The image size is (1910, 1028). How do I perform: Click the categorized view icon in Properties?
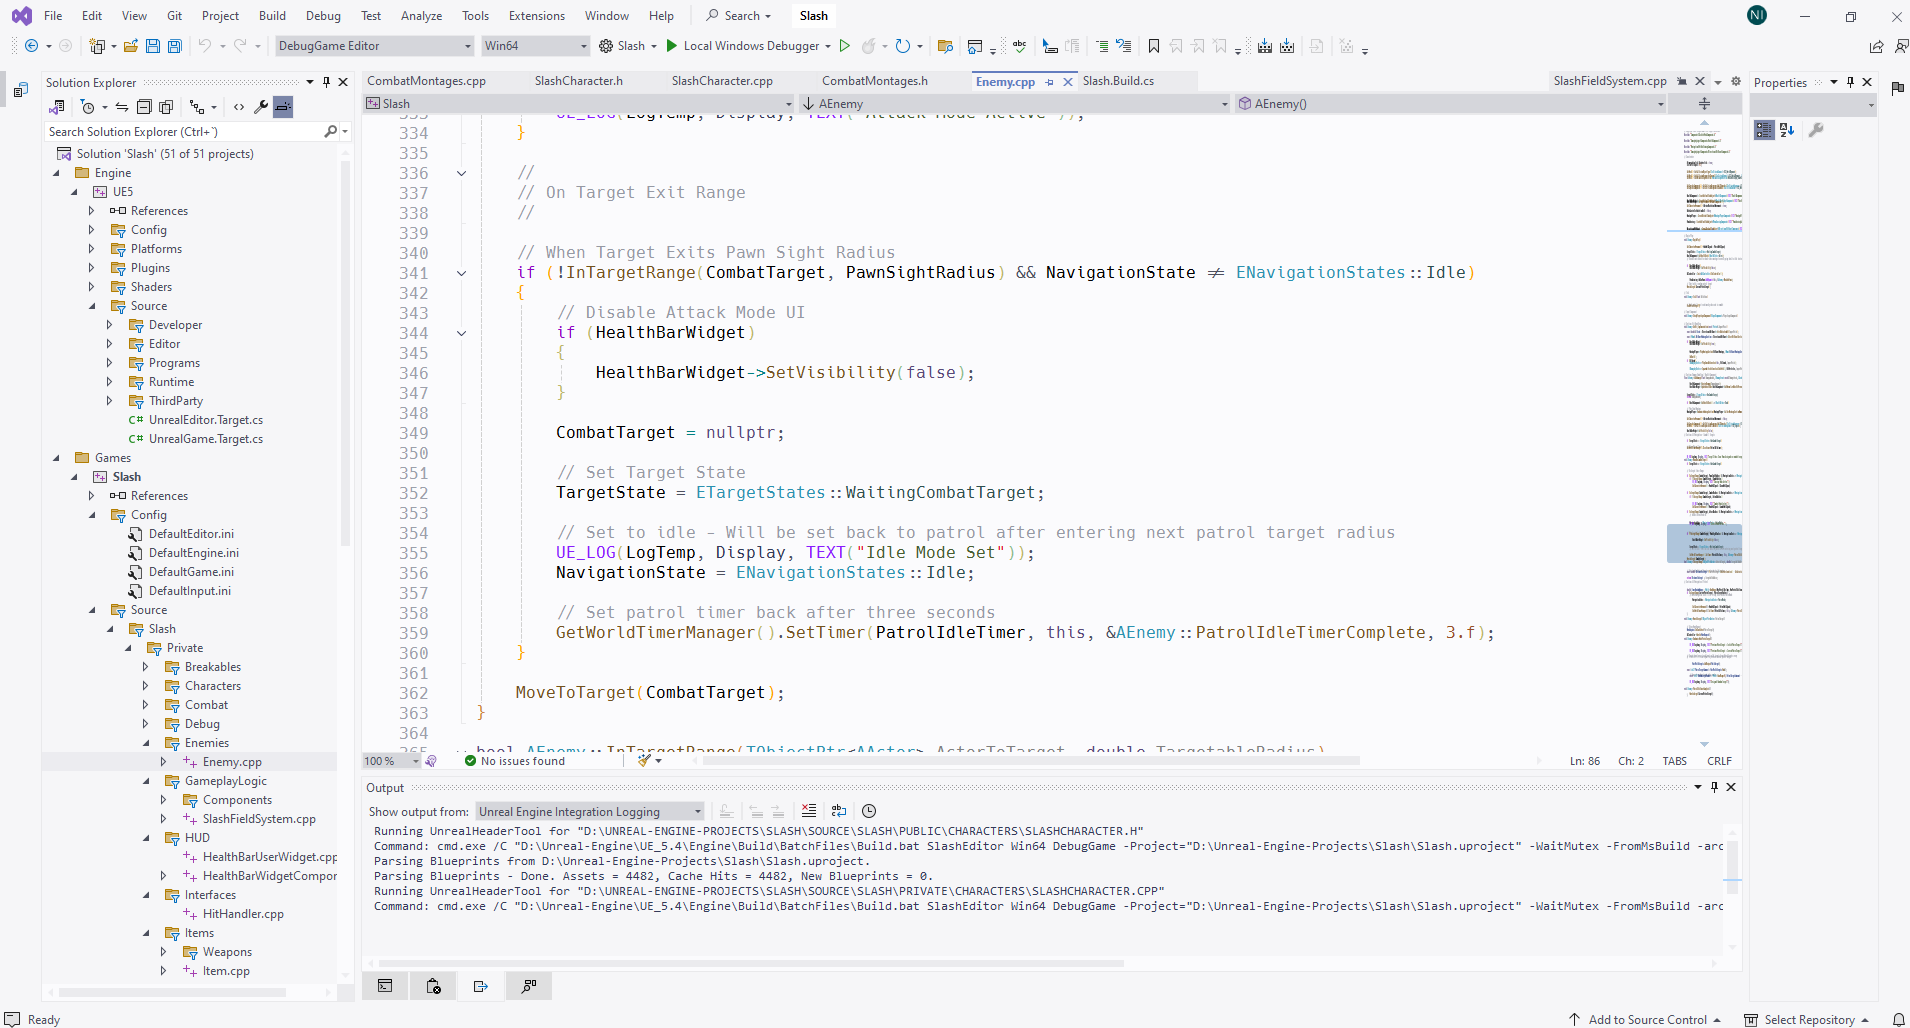(x=1764, y=130)
